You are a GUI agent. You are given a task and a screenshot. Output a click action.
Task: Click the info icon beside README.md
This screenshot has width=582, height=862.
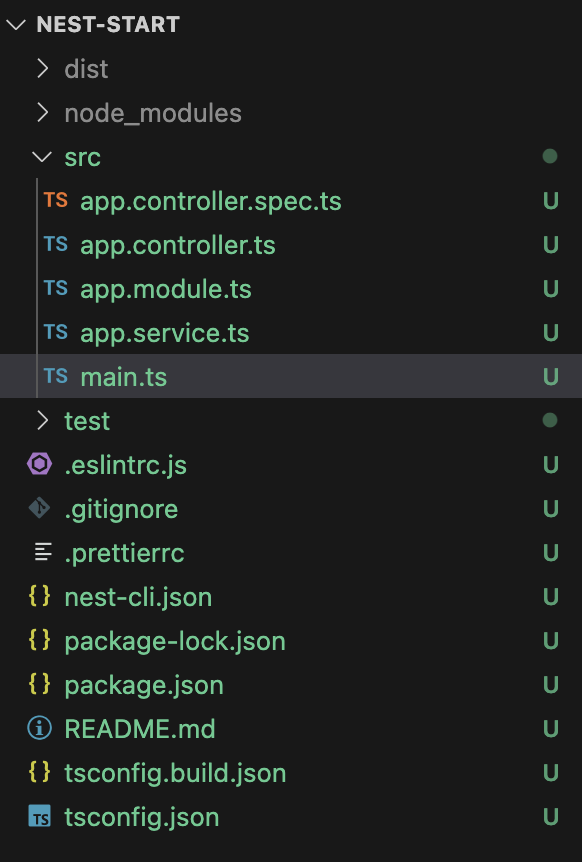point(40,728)
